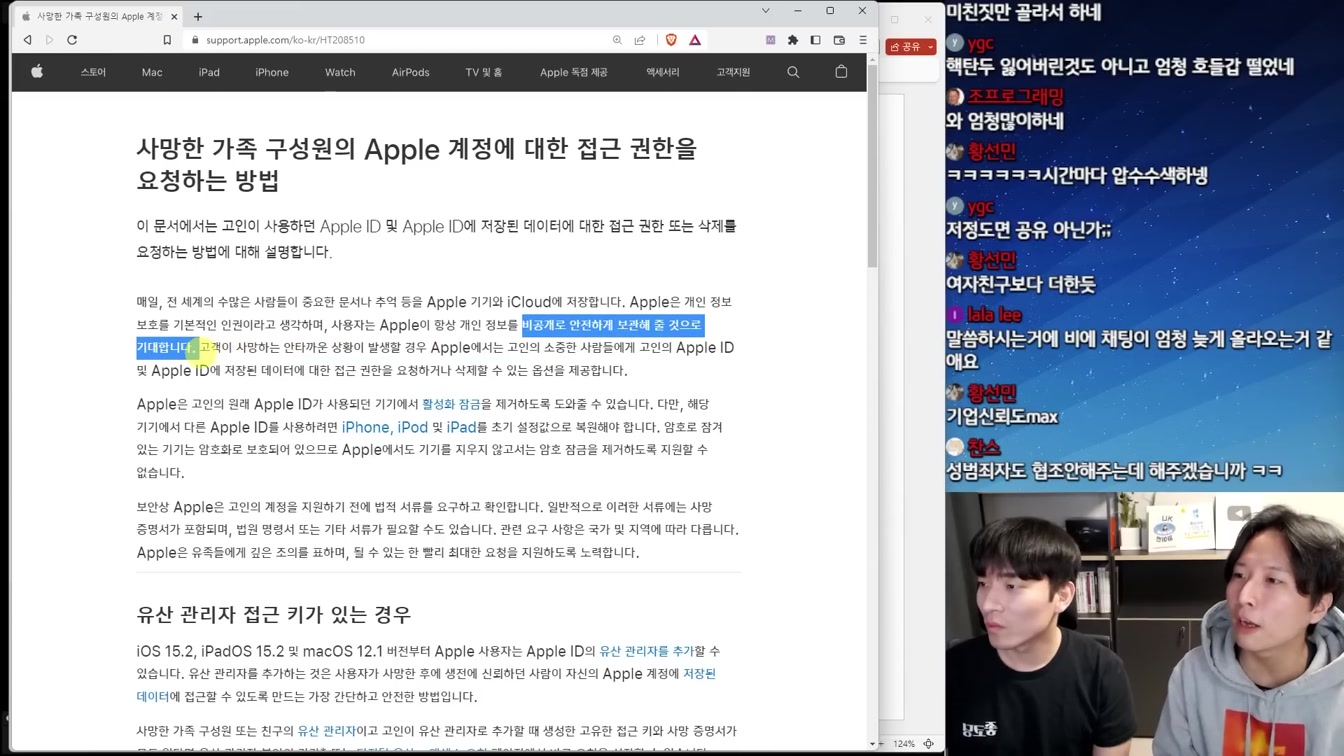Viewport: 1344px width, 756px height.
Task: Click the lock icon in the address bar
Action: 195,40
